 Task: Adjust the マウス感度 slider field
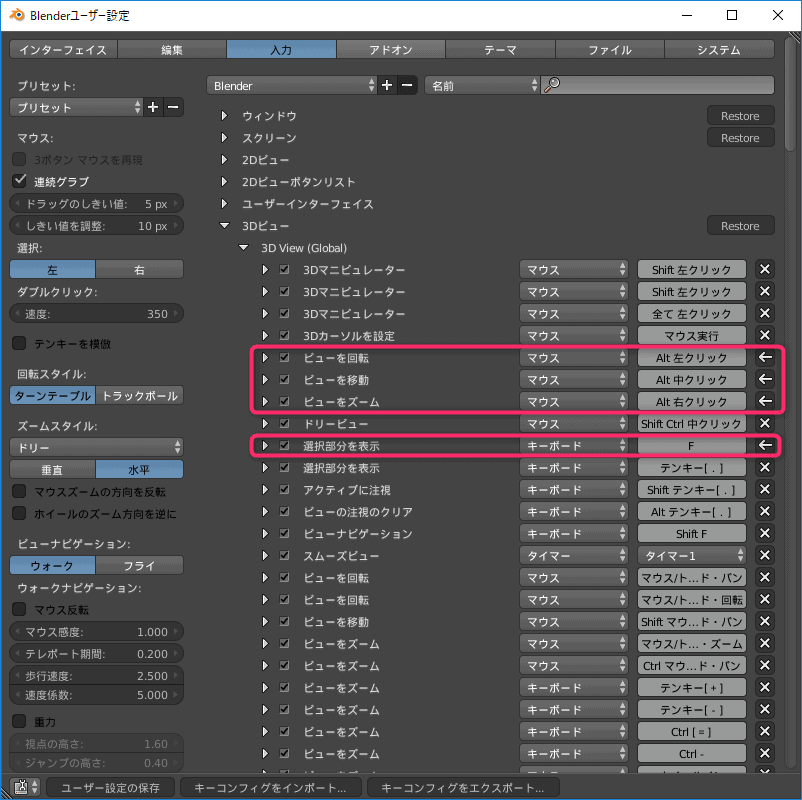tap(96, 632)
